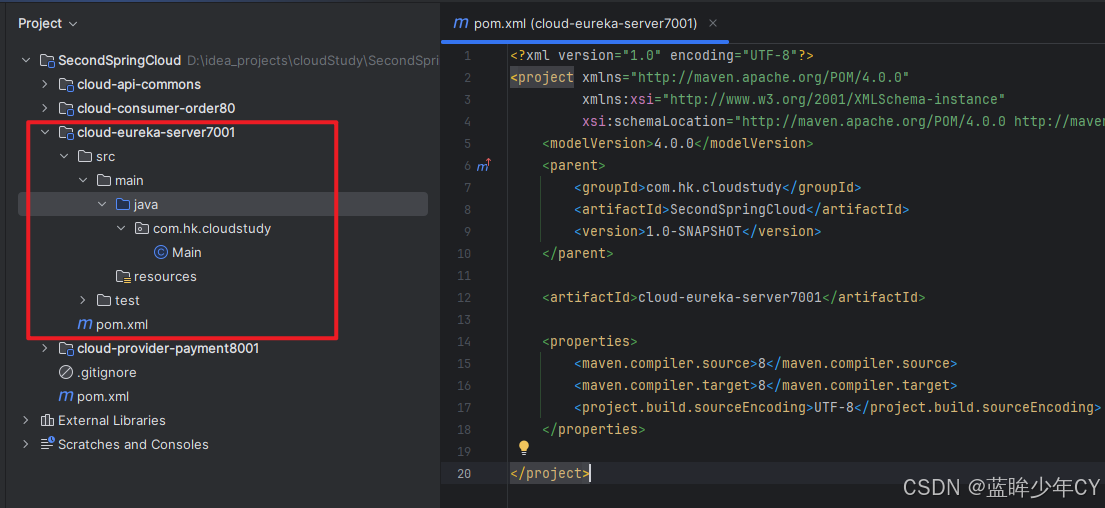Image resolution: width=1105 pixels, height=508 pixels.
Task: Select the .gitignore file
Action: (106, 372)
